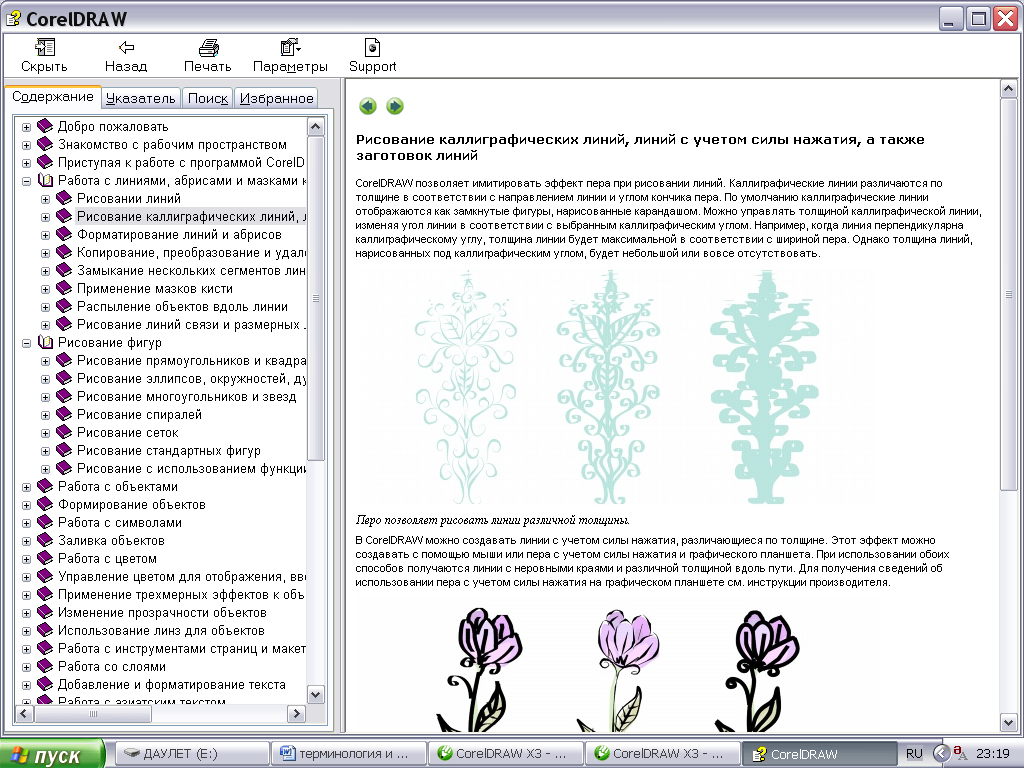The image size is (1024, 768).
Task: Click the Печать (Print) toolbar icon
Action: click(x=208, y=48)
